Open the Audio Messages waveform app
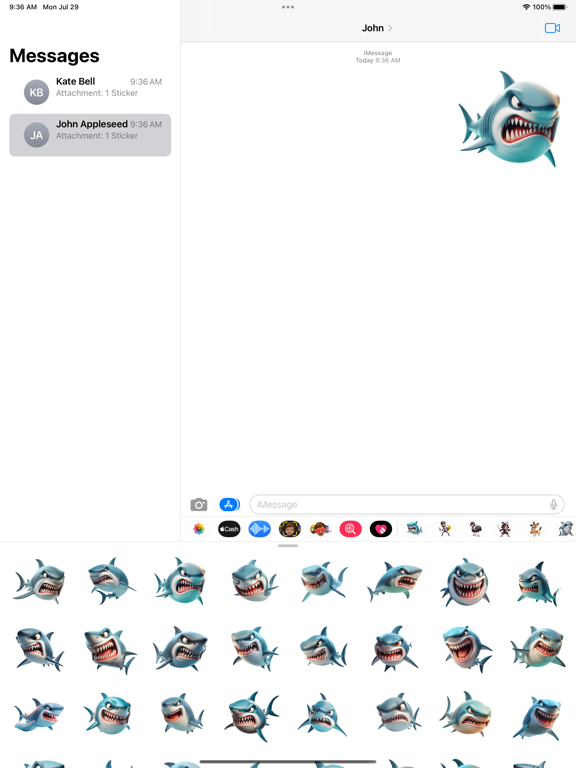The width and height of the screenshot is (576, 768). point(260,529)
